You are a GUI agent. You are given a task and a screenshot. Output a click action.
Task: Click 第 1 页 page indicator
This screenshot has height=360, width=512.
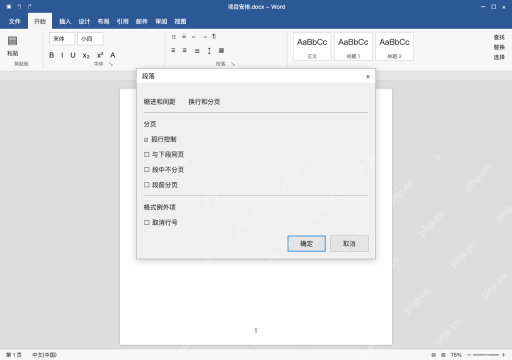[x=14, y=355]
